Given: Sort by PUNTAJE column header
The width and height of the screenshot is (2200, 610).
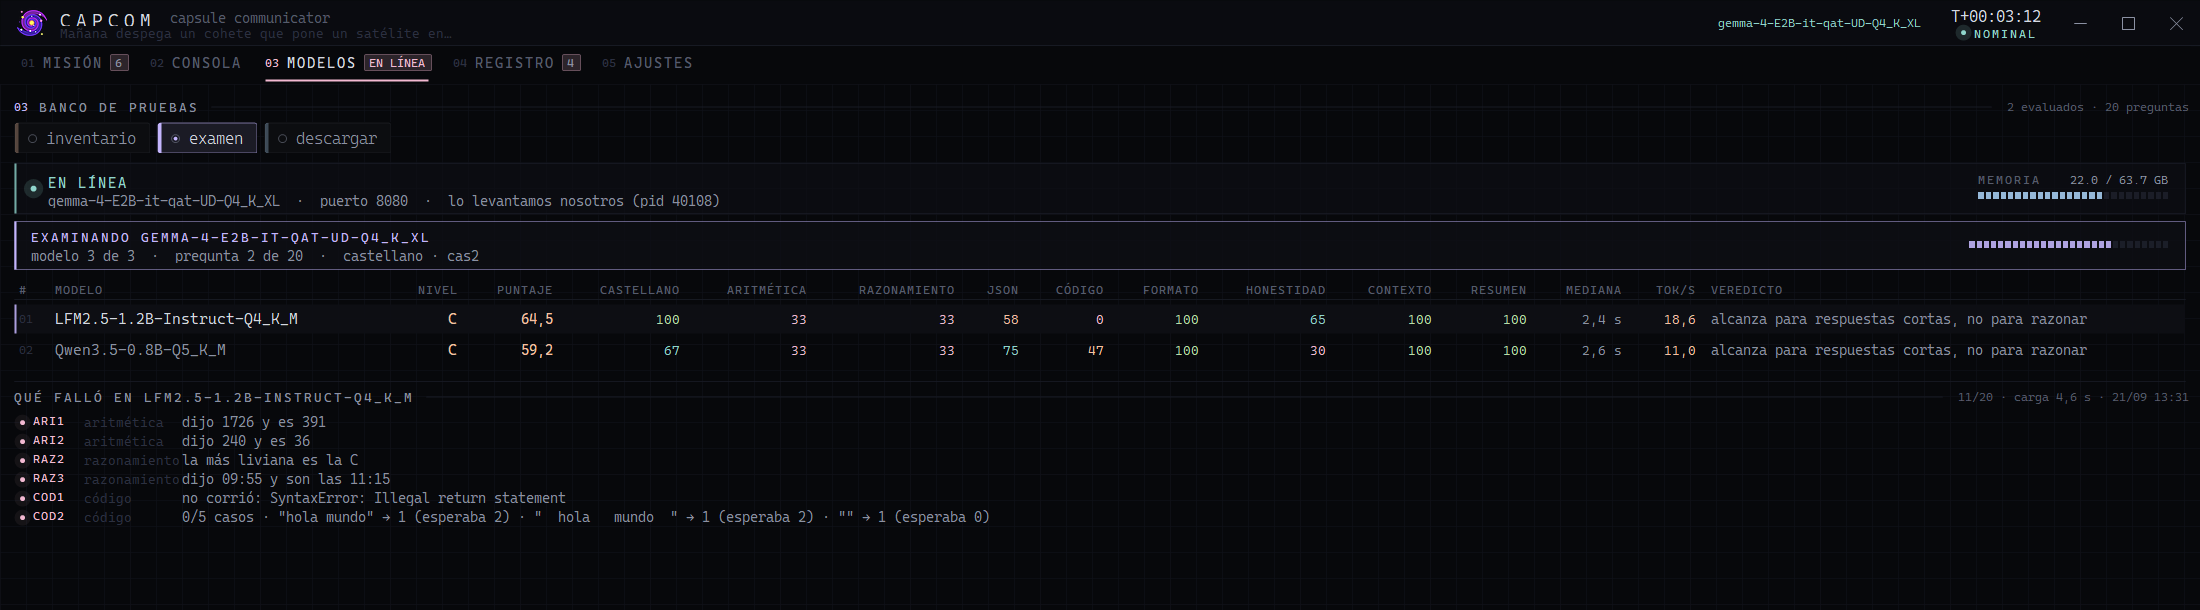Looking at the screenshot, I should (525, 290).
